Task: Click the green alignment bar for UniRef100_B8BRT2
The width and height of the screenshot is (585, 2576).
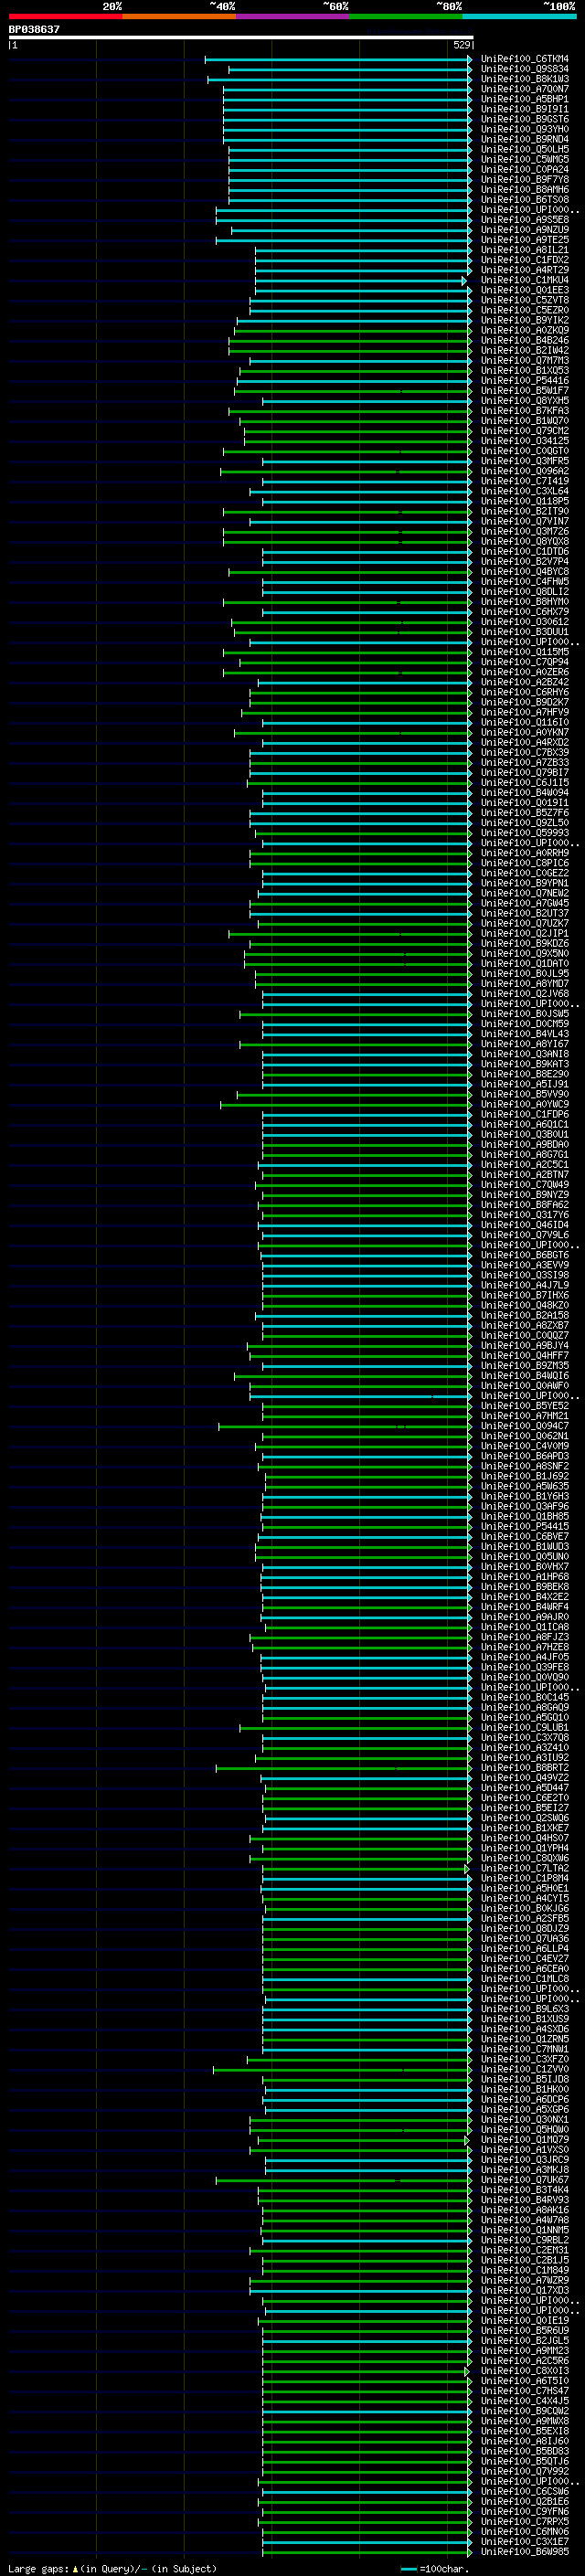Action: point(344,1768)
